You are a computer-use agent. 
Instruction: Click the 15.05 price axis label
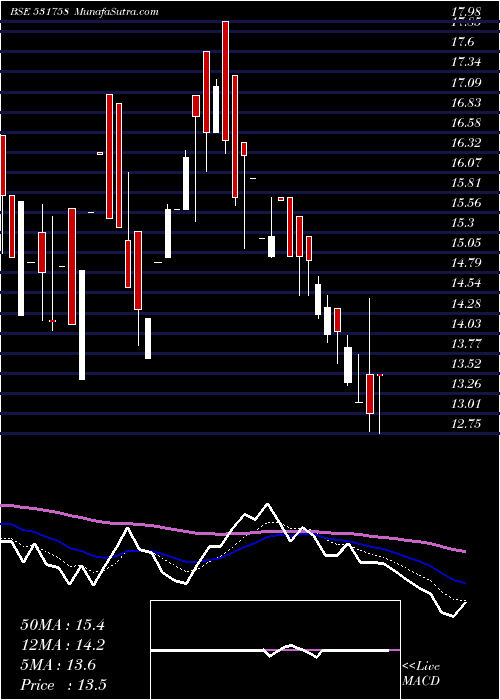pos(467,243)
